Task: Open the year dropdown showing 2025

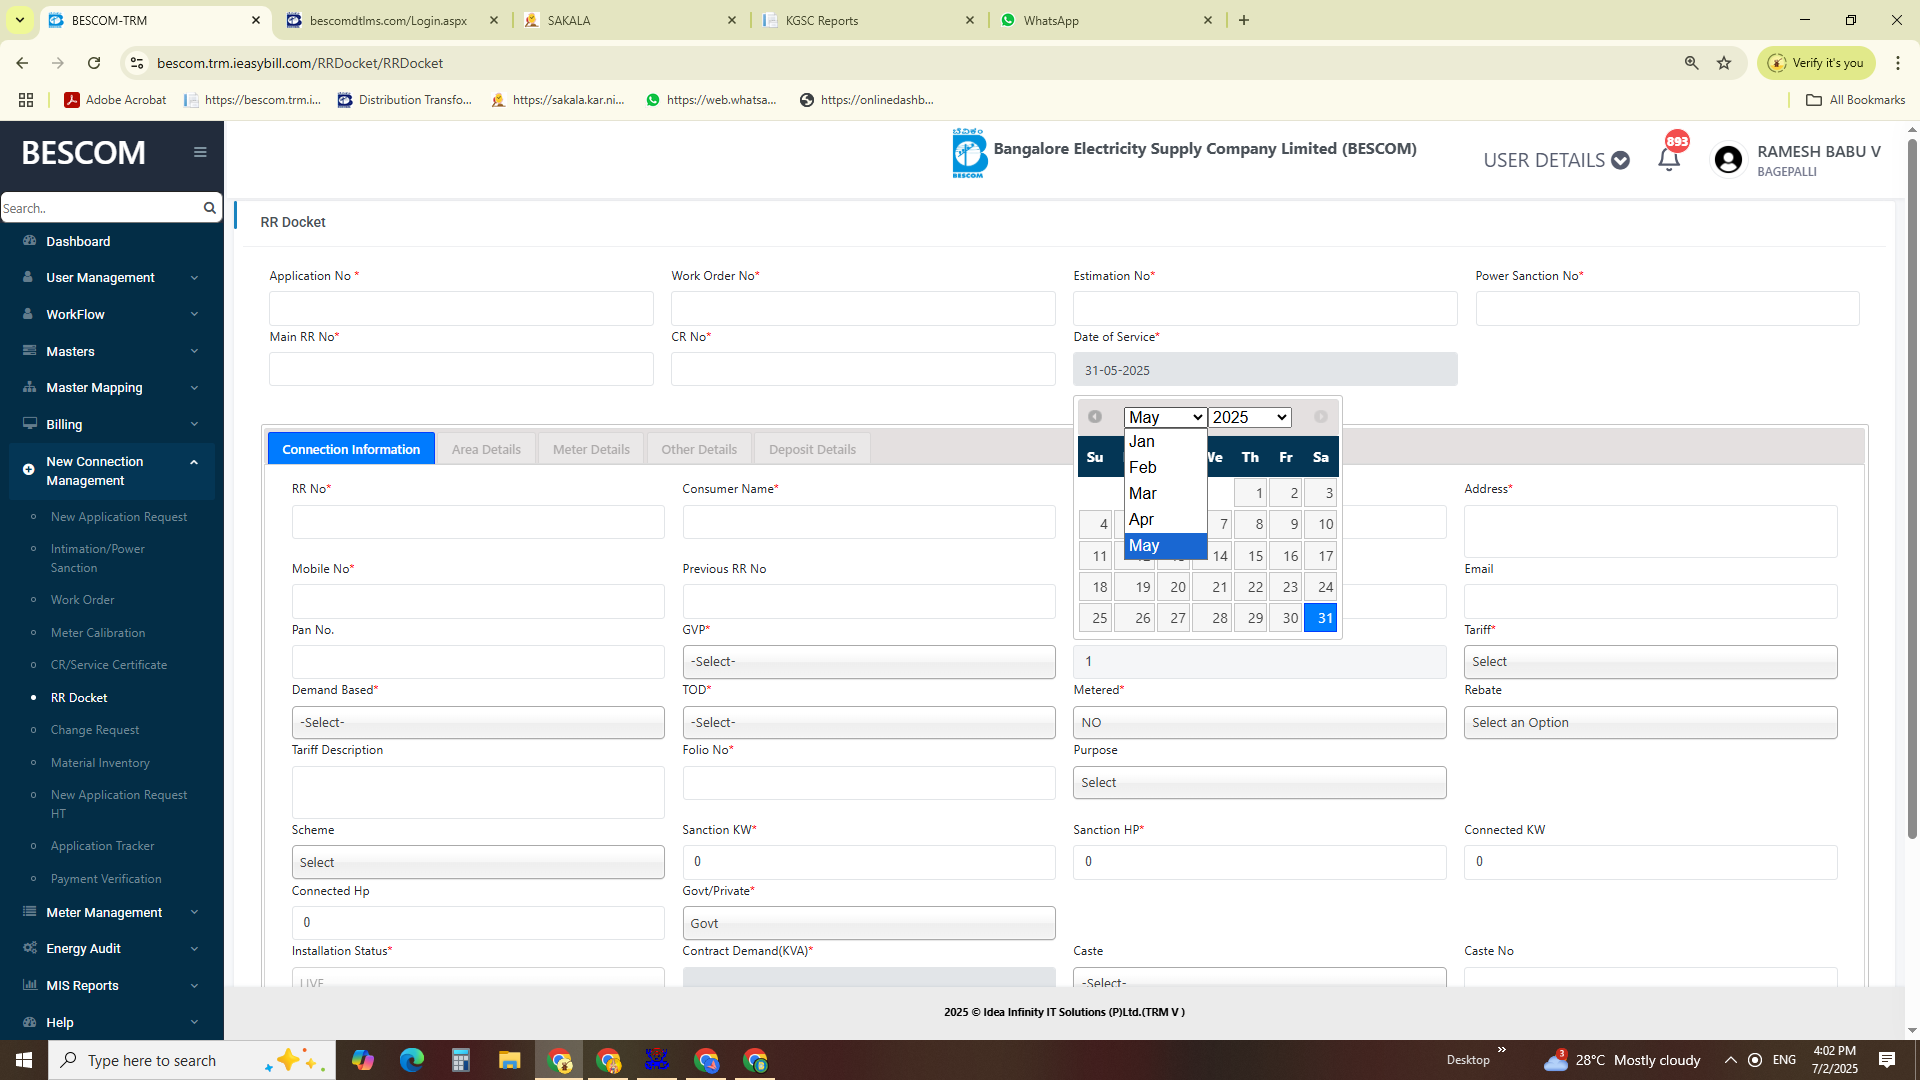Action: click(1250, 417)
